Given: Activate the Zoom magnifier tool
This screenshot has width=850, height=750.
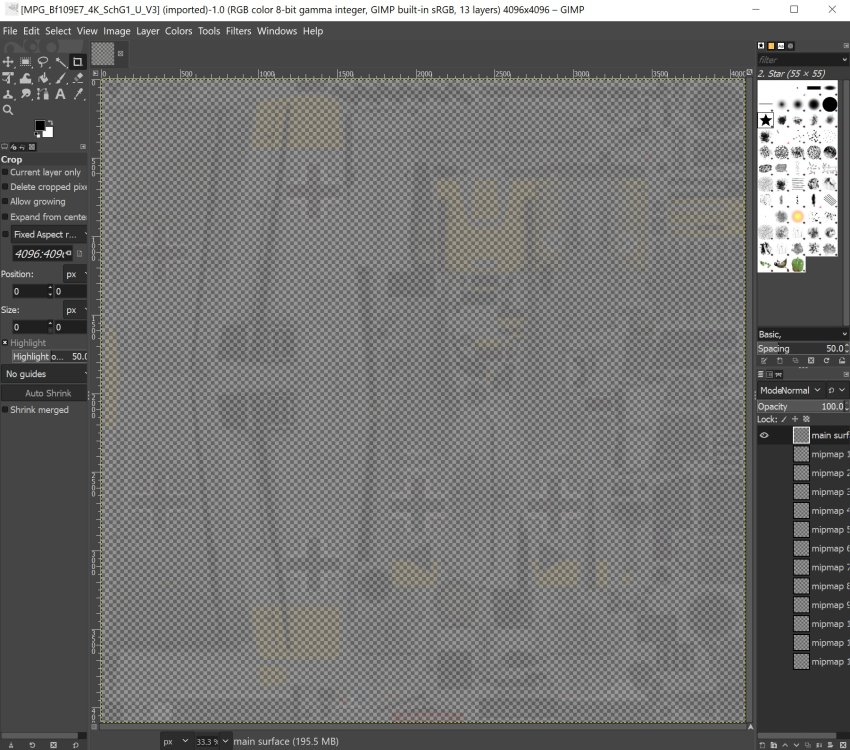Looking at the screenshot, I should pyautogui.click(x=8, y=110).
